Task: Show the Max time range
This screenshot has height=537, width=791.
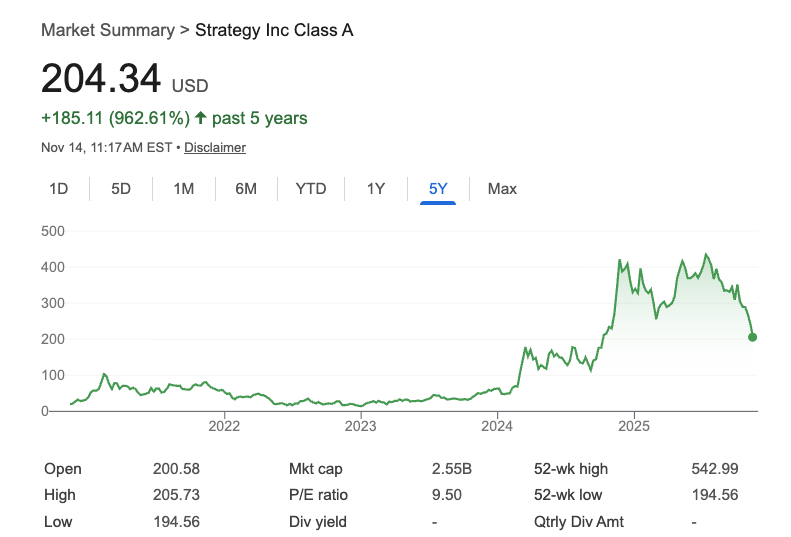Action: click(x=502, y=188)
